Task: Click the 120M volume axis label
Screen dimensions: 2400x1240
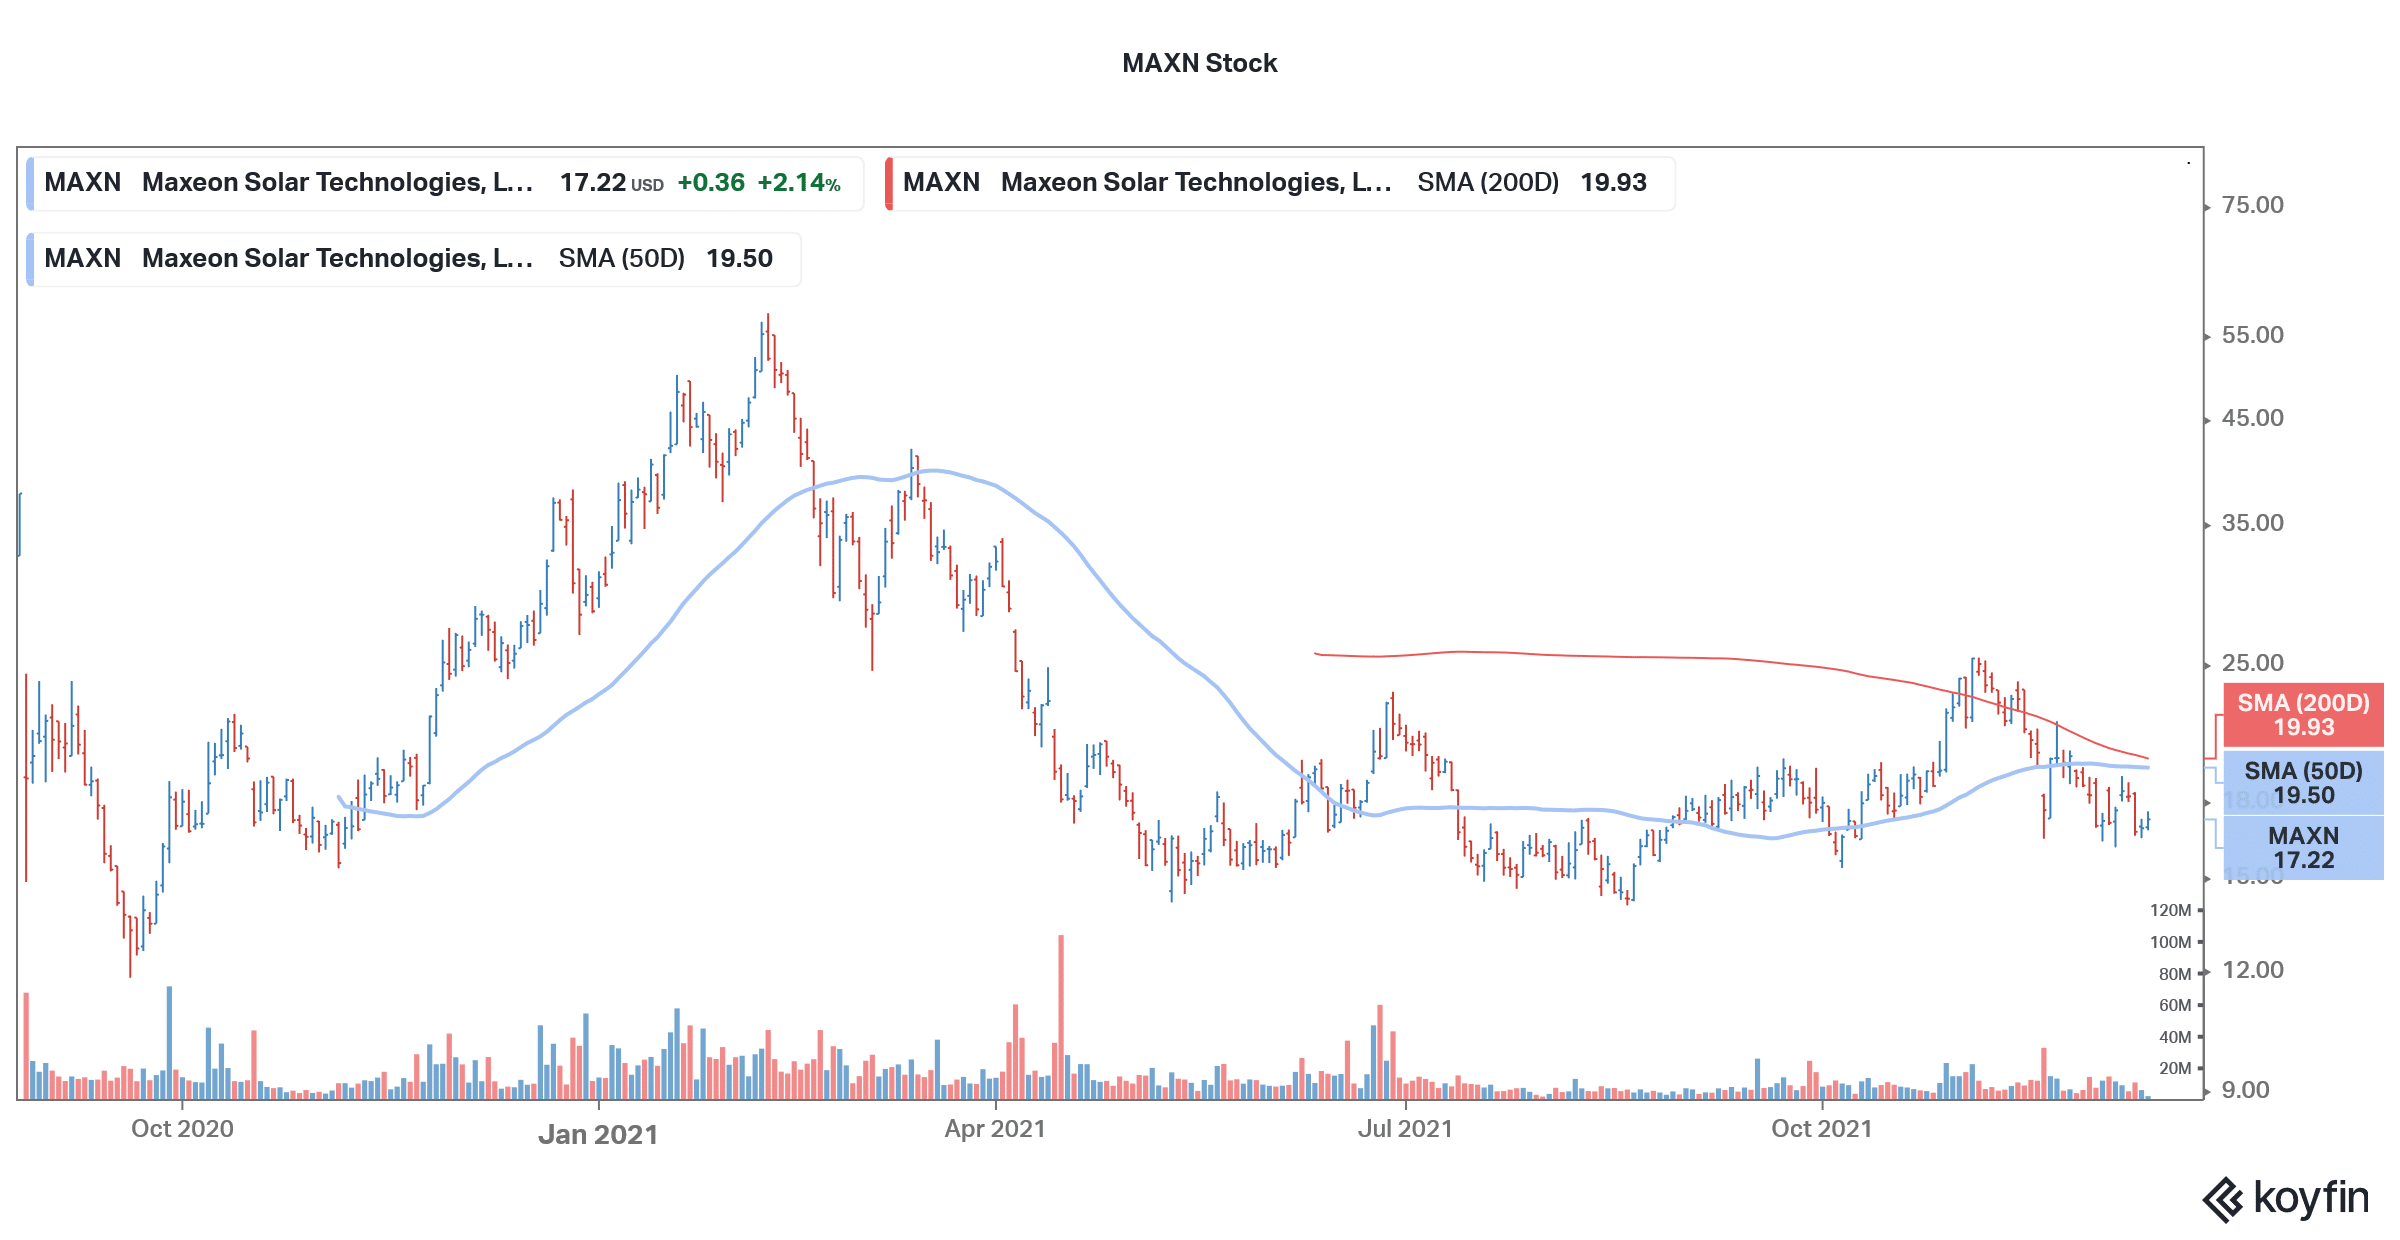Action: coord(2170,910)
